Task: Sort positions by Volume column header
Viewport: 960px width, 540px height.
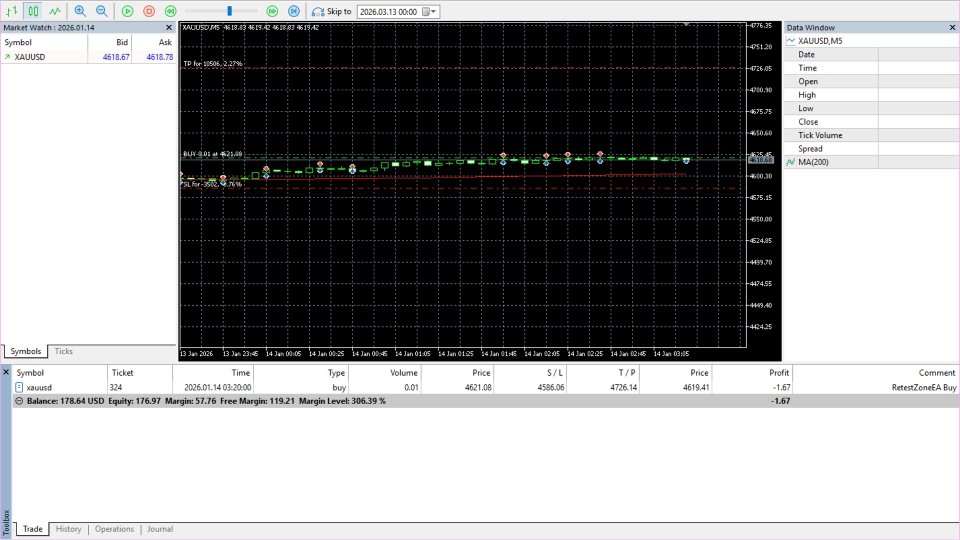Action: tap(385, 372)
